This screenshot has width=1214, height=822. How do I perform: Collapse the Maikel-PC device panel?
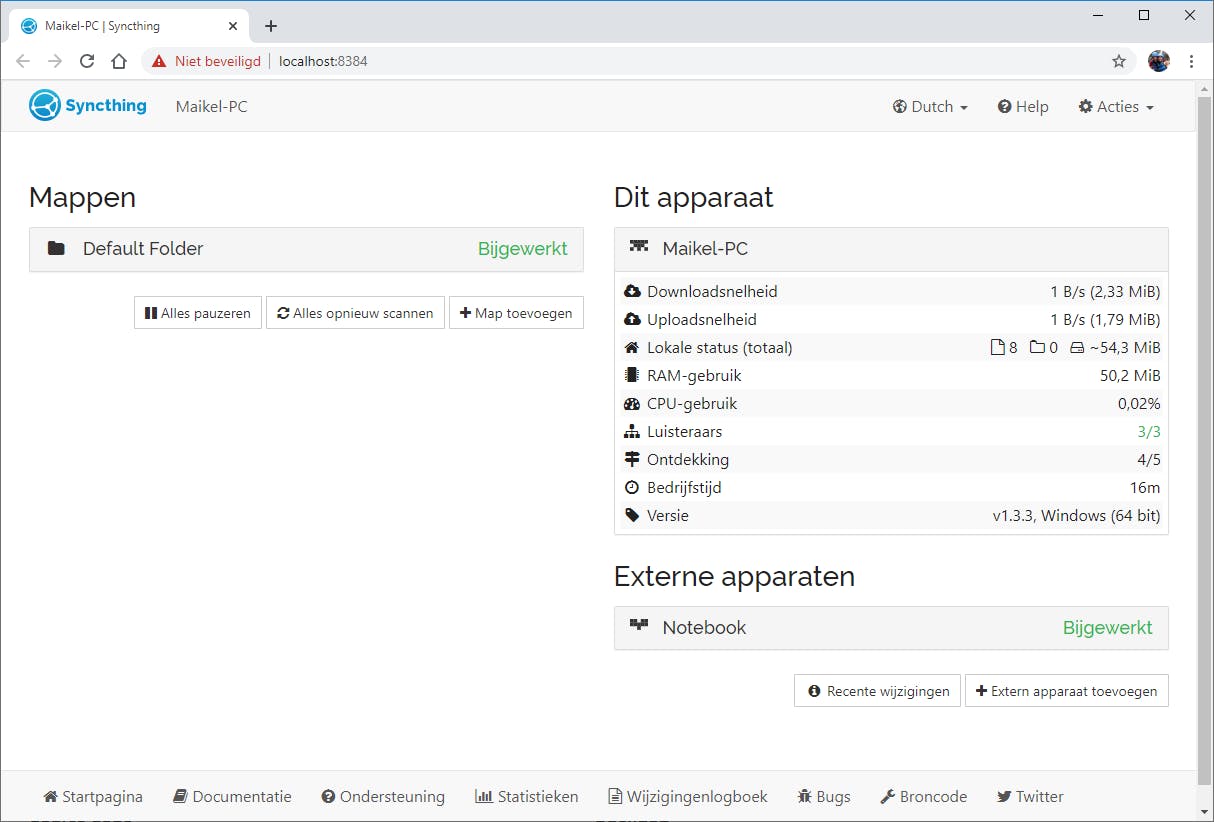891,249
